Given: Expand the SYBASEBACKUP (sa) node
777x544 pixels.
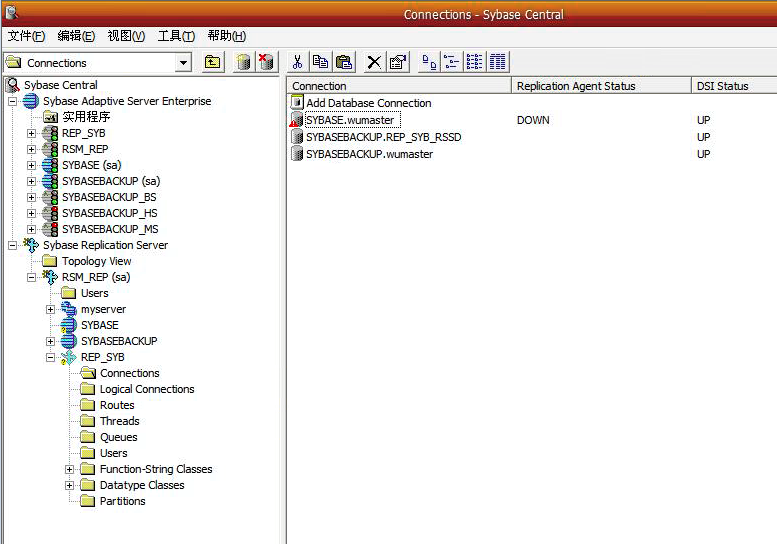Looking at the screenshot, I should 32,181.
